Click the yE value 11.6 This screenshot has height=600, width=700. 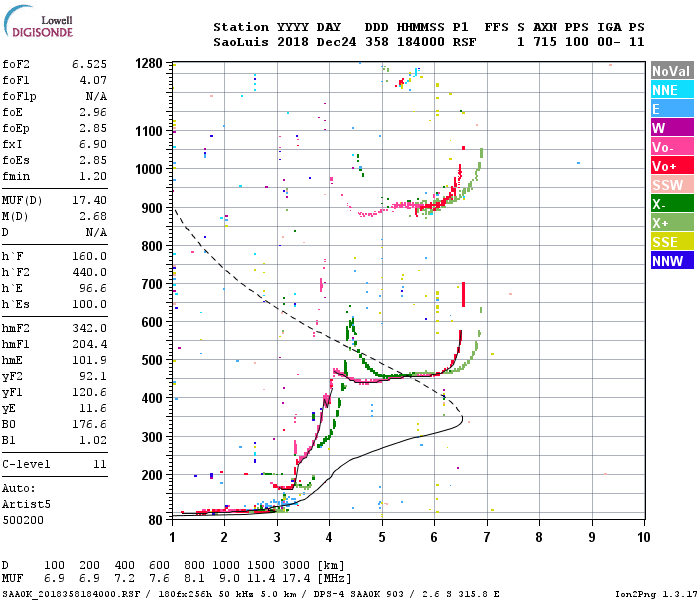pos(93,408)
